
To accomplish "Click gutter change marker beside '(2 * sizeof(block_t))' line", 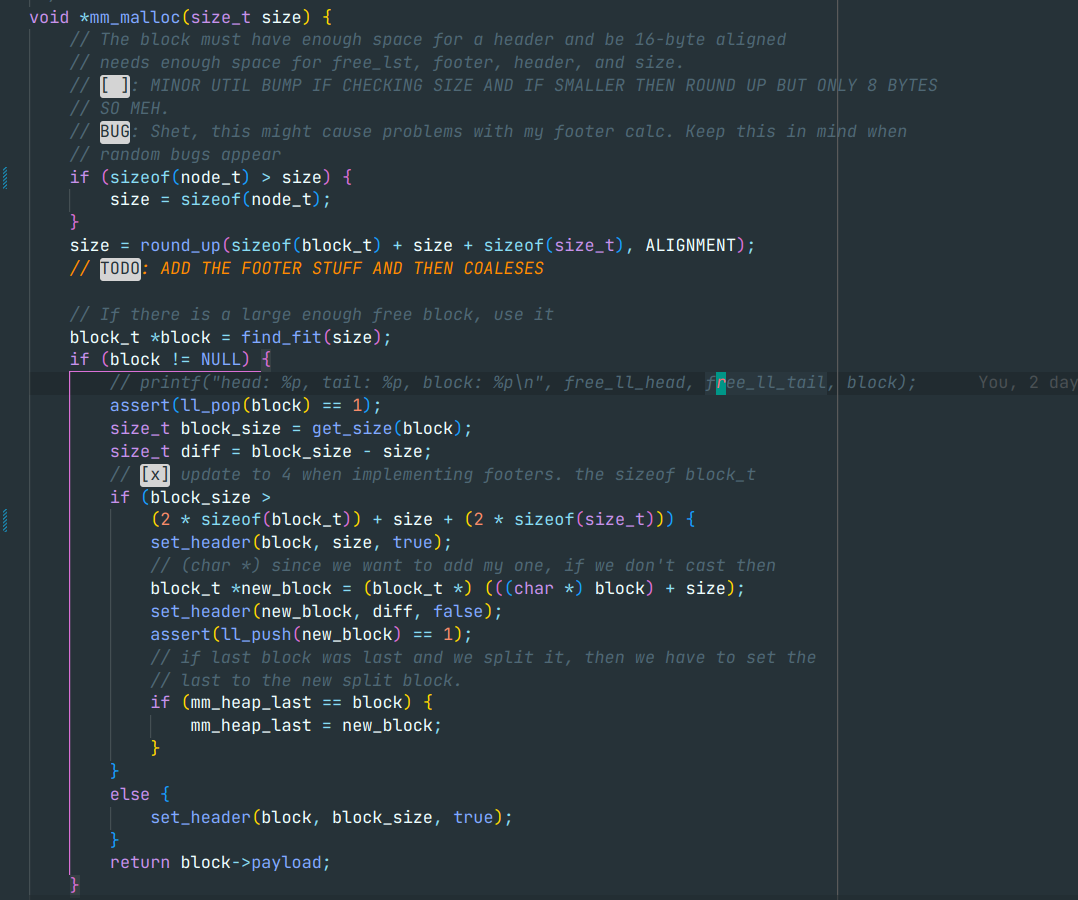I will coord(6,520).
